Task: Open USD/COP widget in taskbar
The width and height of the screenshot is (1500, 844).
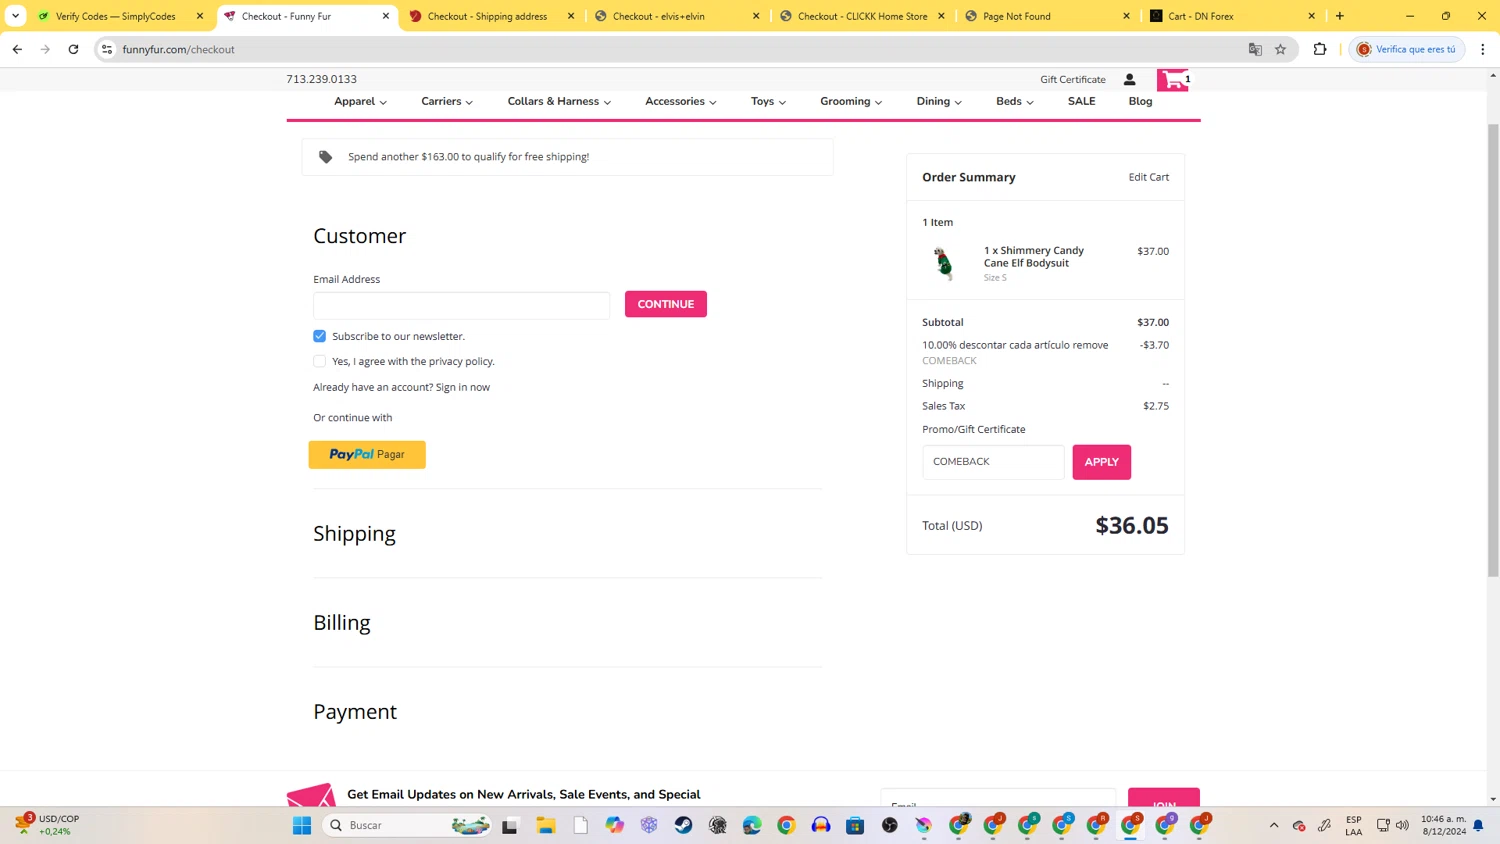Action: pyautogui.click(x=47, y=825)
